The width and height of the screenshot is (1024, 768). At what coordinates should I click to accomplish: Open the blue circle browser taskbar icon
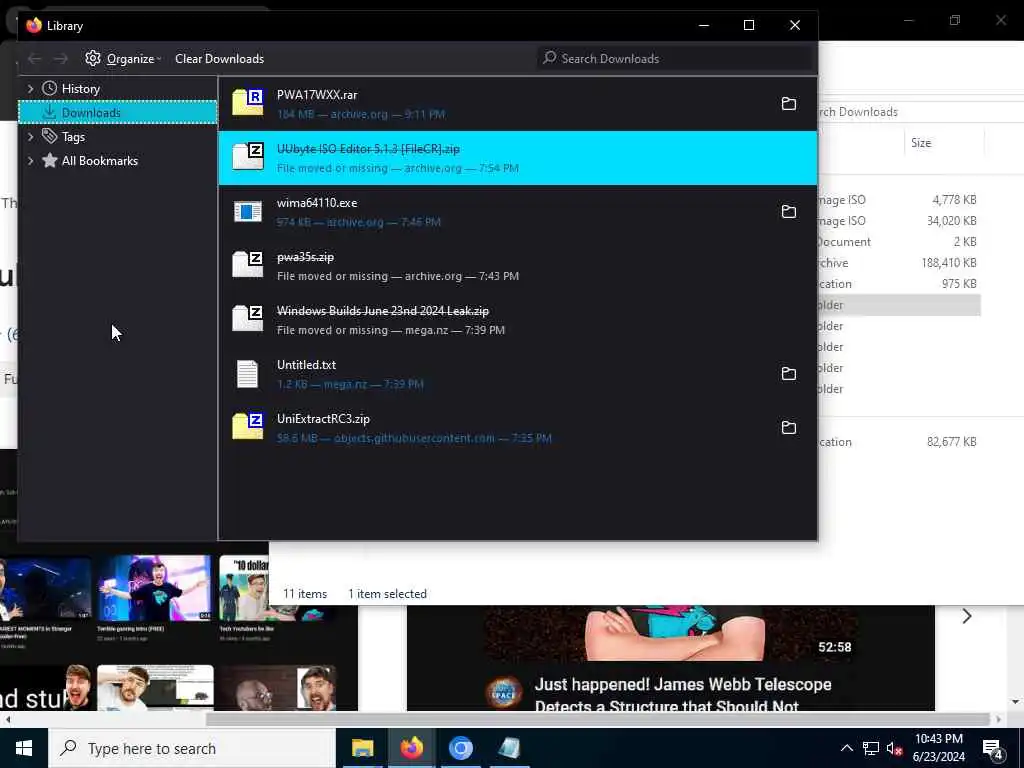(460, 748)
